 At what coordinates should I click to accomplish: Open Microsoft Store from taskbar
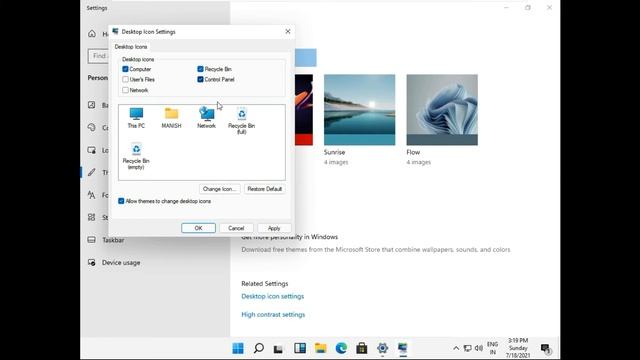pos(362,348)
